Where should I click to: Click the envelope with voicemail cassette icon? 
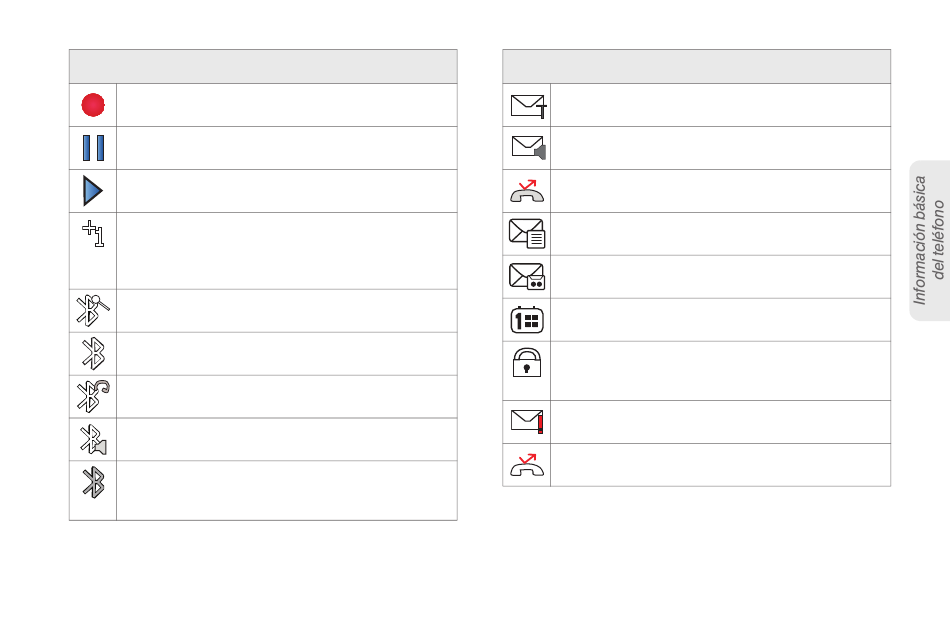click(x=527, y=277)
